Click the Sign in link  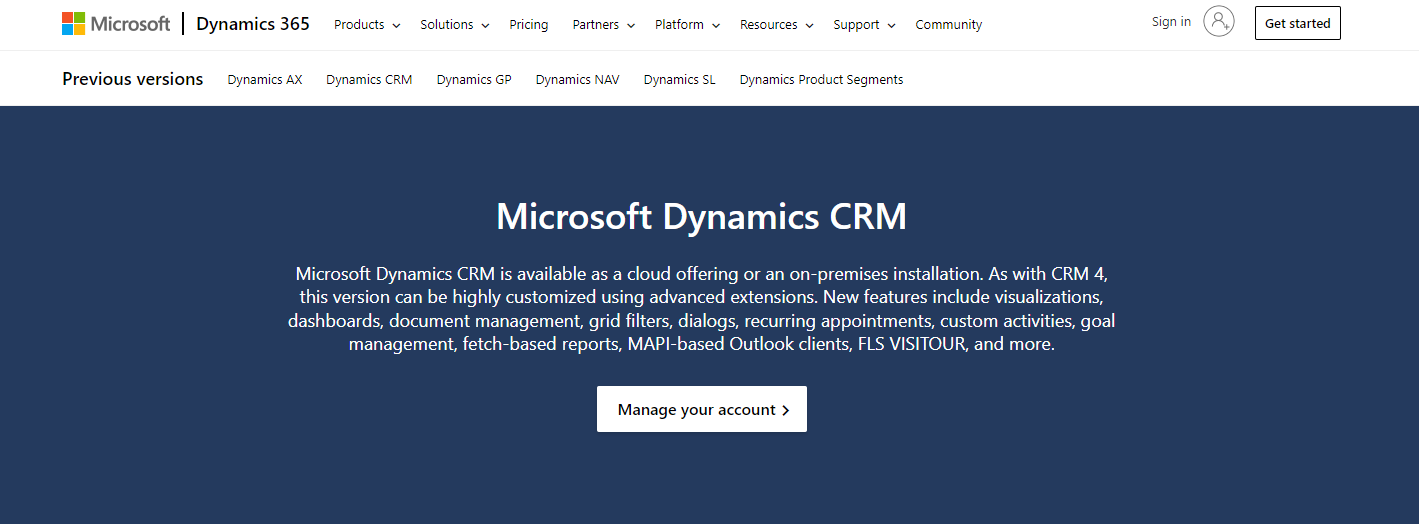point(1171,22)
